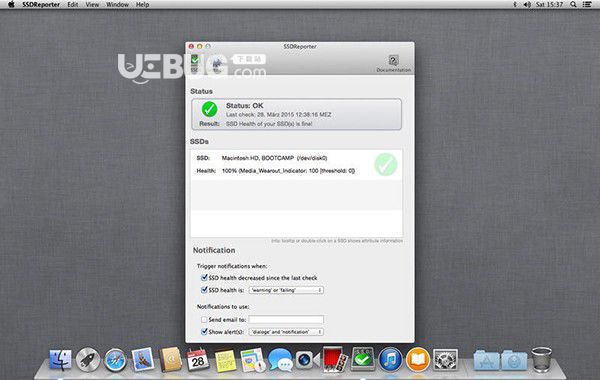The width and height of the screenshot is (600, 380).
Task: Toggle the 'SSD health is' checkbox
Action: (x=204, y=290)
